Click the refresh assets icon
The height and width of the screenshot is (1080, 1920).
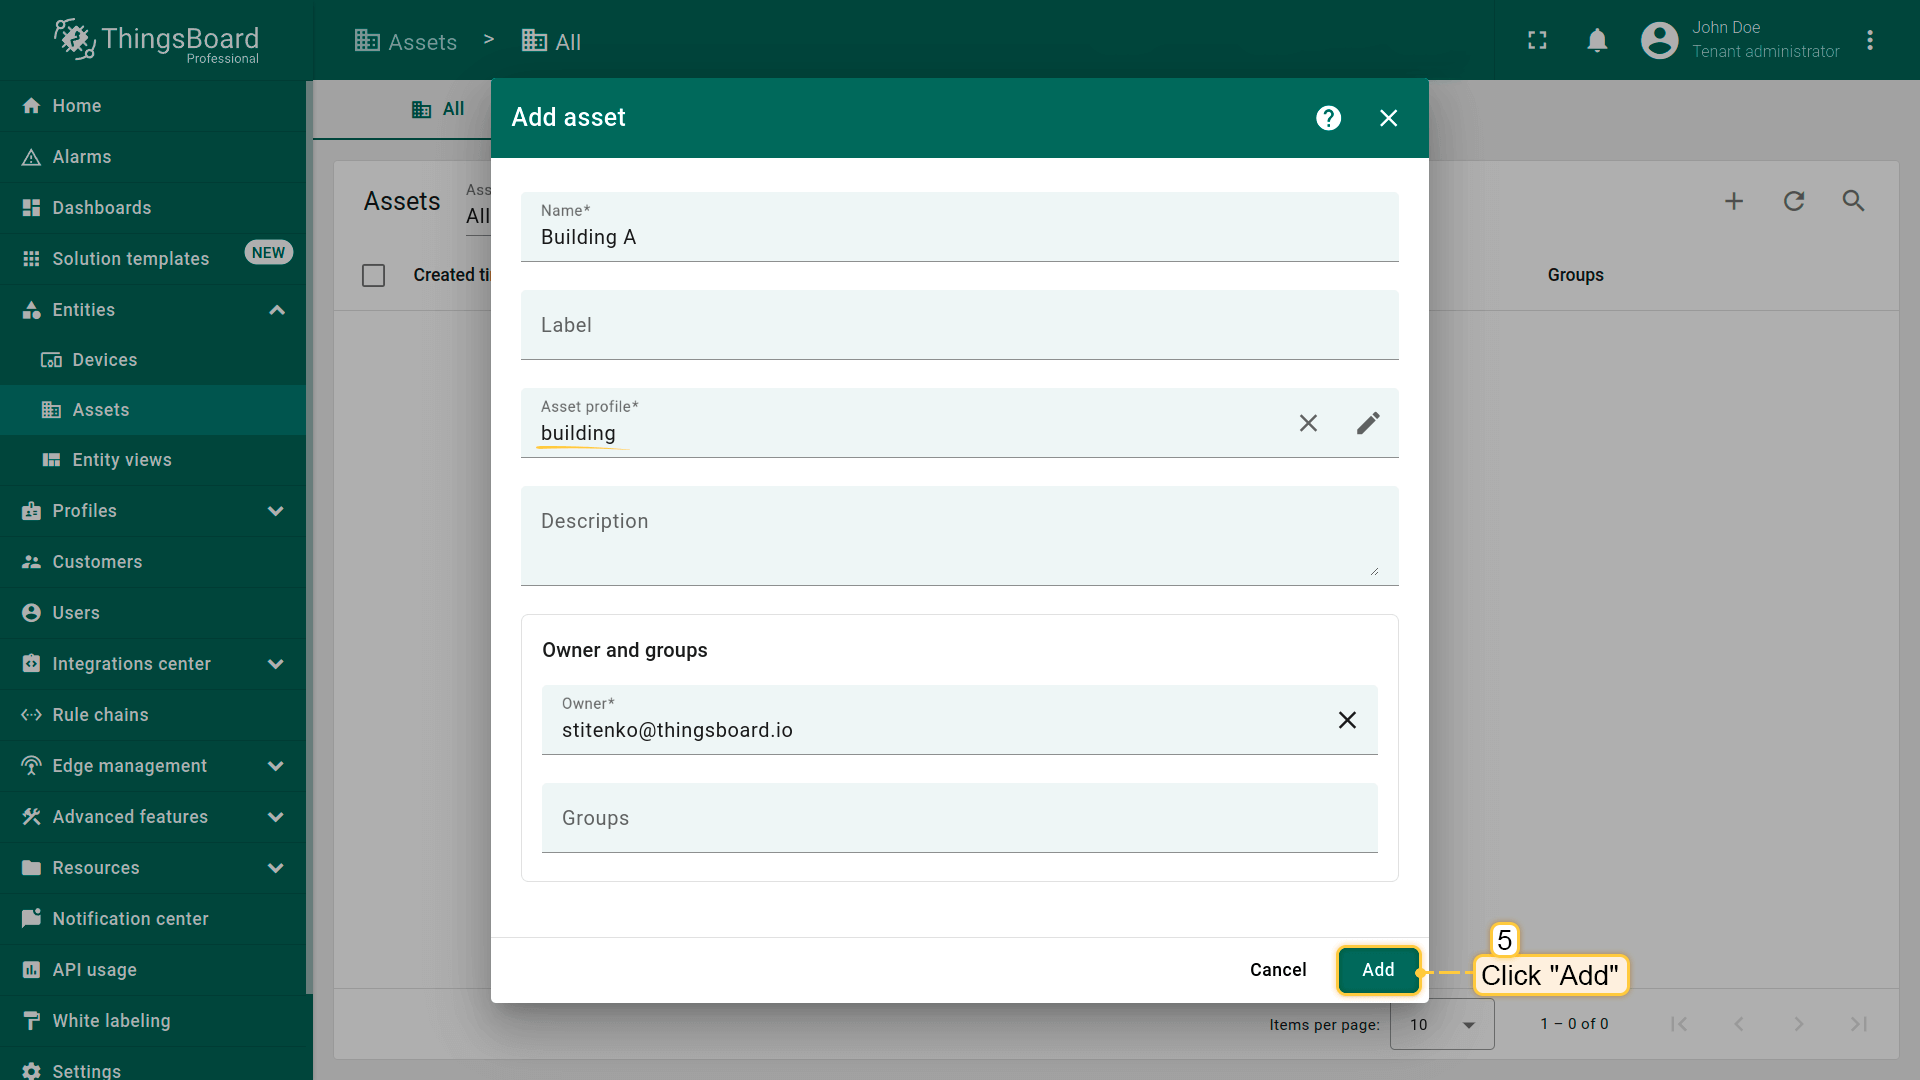tap(1794, 201)
